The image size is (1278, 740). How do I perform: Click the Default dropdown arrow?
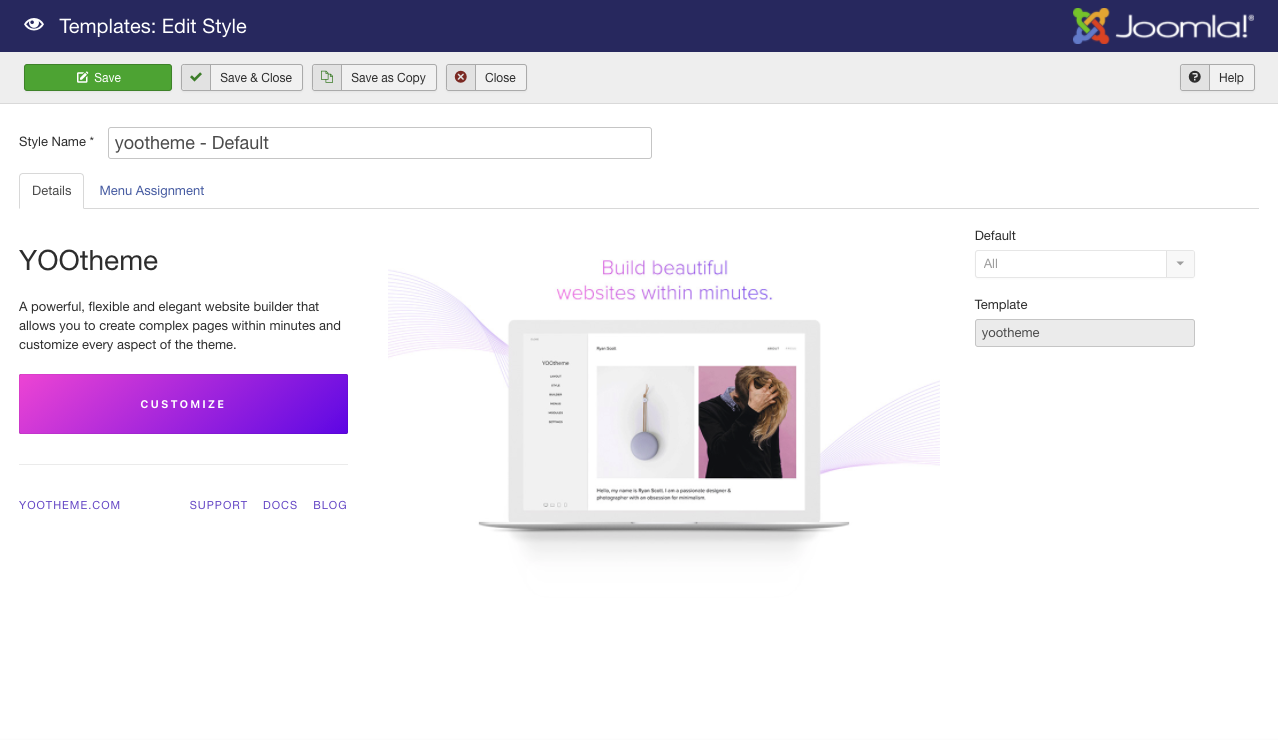click(x=1180, y=264)
